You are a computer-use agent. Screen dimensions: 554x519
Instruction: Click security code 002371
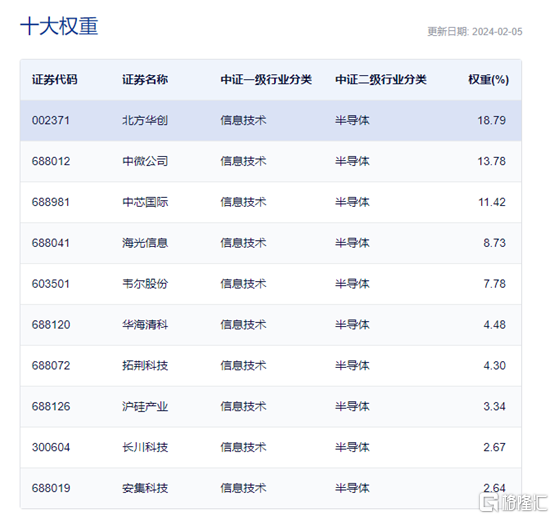coord(51,120)
